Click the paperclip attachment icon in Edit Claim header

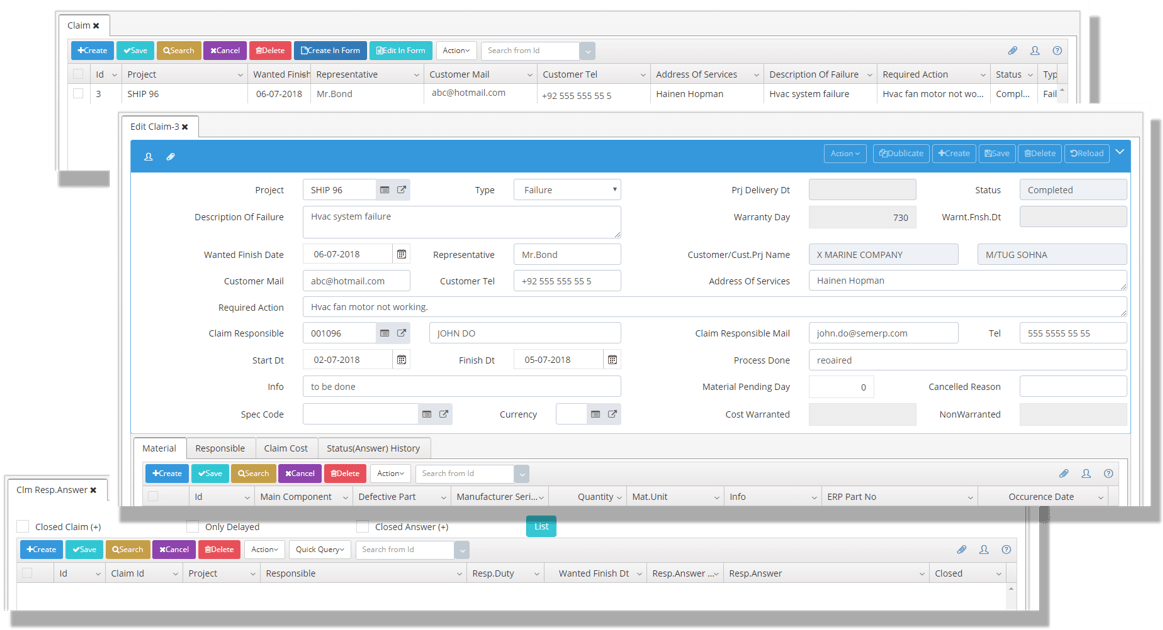click(x=171, y=157)
